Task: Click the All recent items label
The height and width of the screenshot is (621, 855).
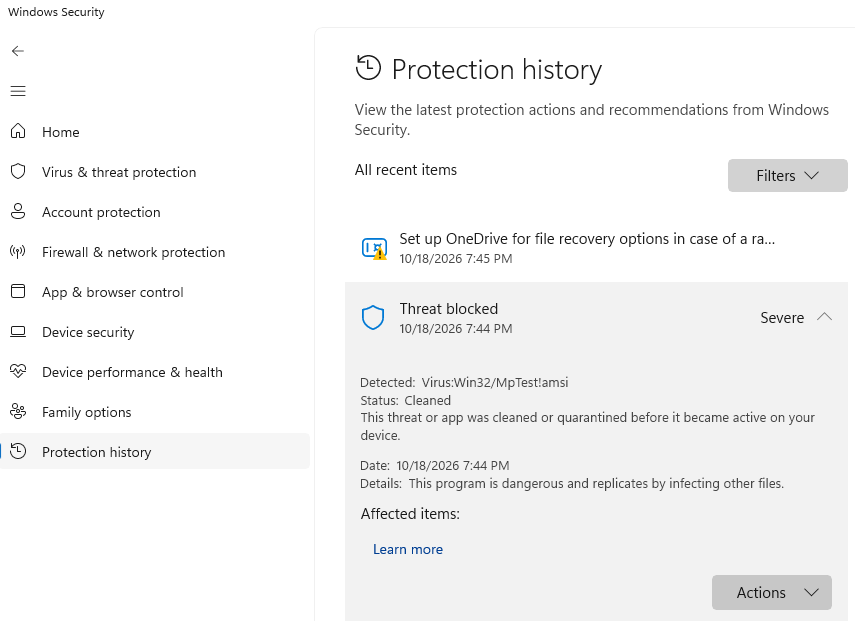Action: [x=406, y=170]
